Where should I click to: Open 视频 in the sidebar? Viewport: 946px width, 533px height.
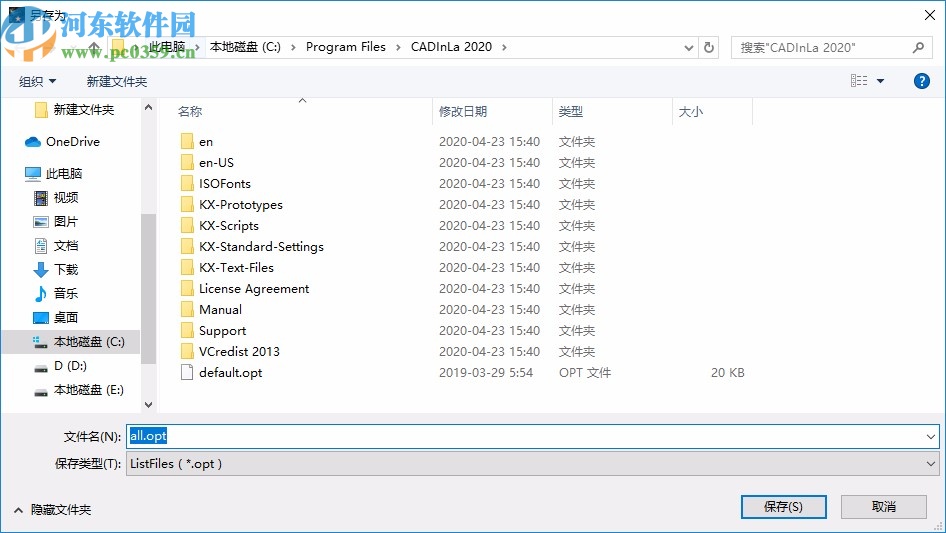coord(56,197)
